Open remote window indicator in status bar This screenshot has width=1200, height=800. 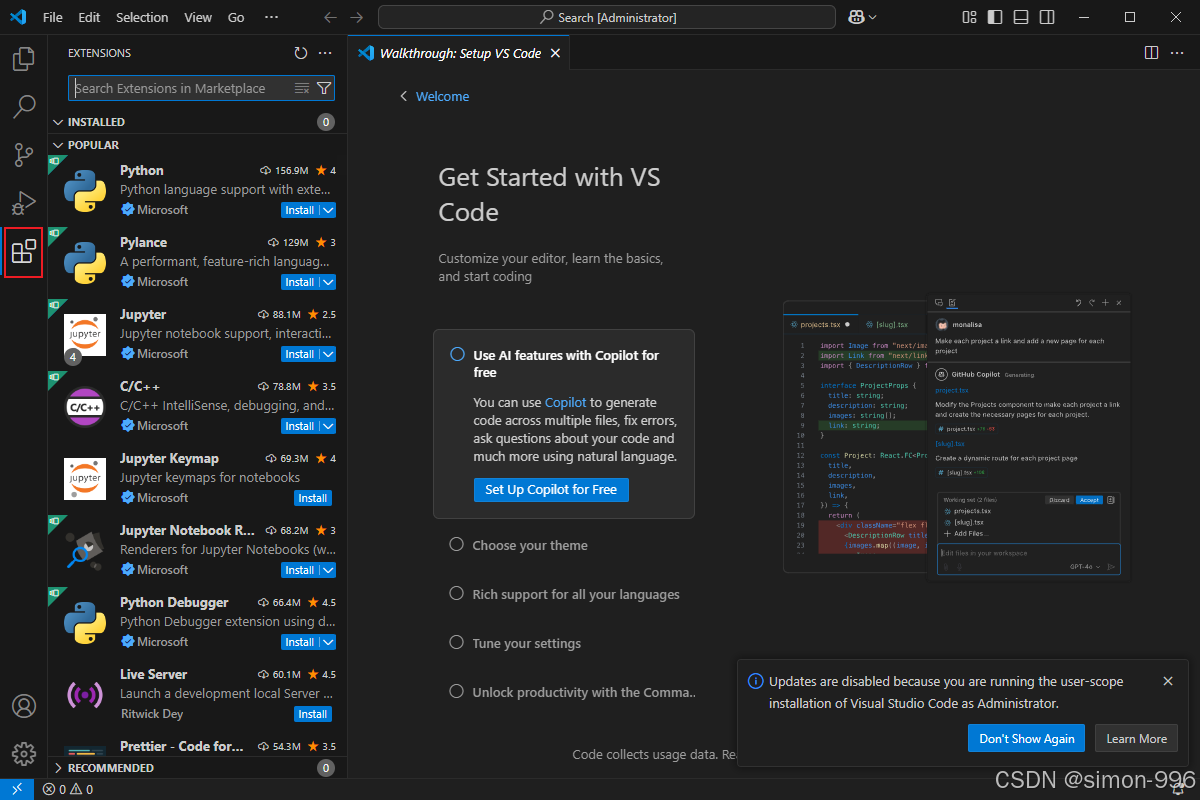17,789
